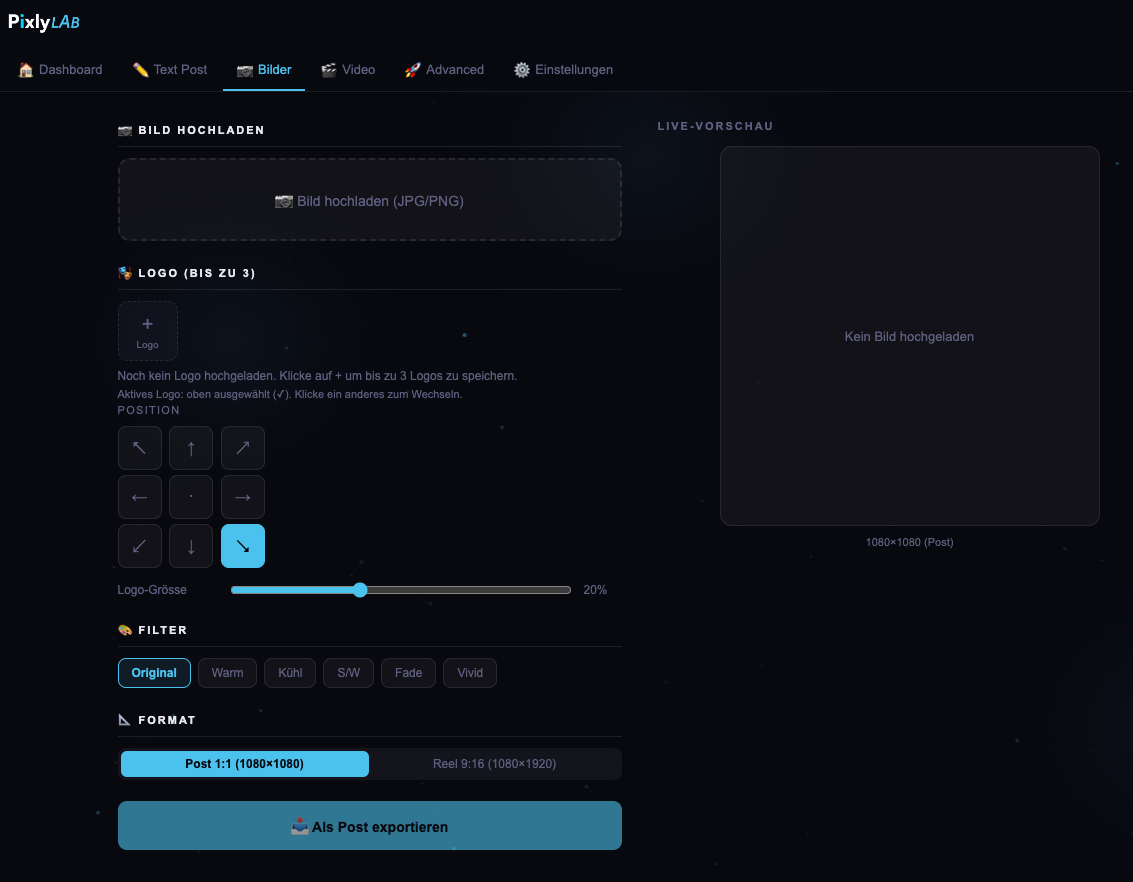Choose the Original filter

point(154,673)
